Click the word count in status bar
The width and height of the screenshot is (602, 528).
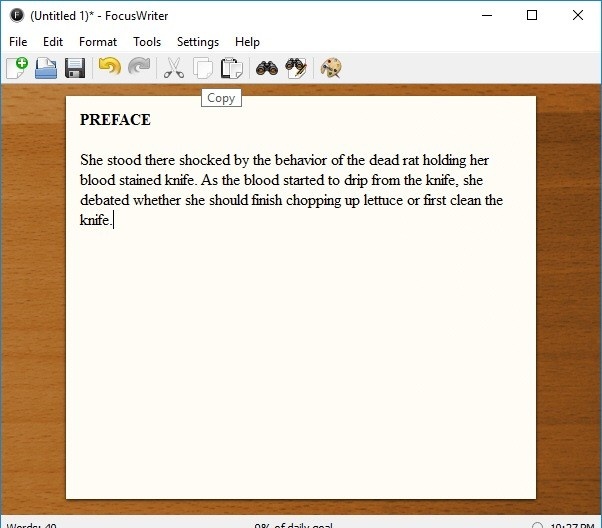31,525
